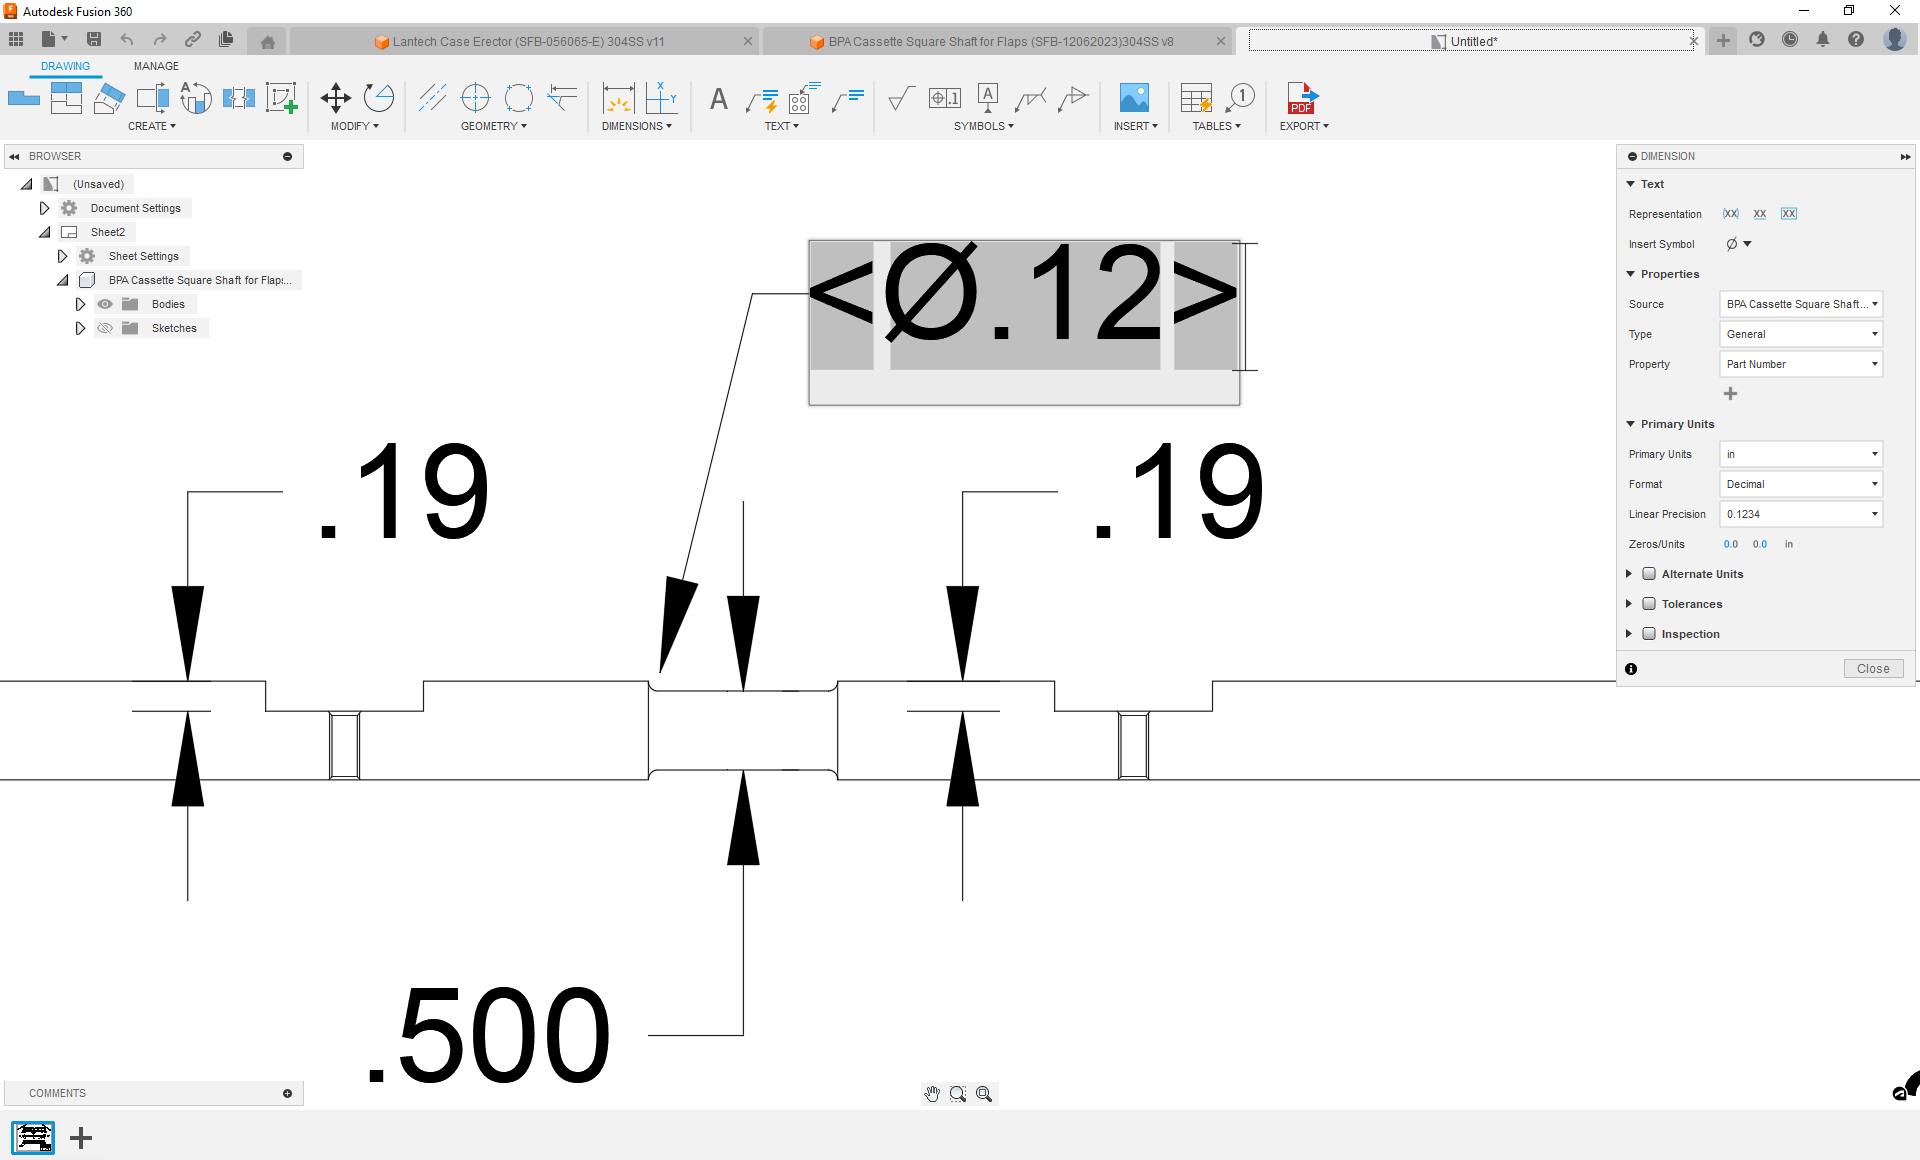The width and height of the screenshot is (1920, 1160).
Task: Select the Center Mark geometry tool
Action: click(x=475, y=97)
